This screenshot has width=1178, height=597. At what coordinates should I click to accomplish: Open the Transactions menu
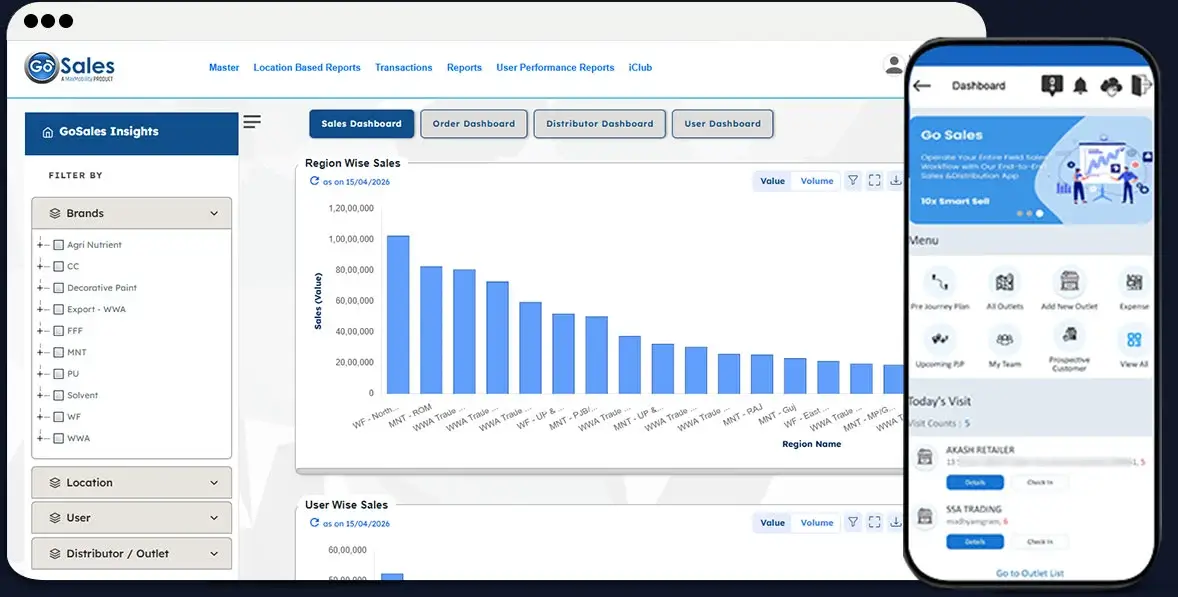(403, 68)
